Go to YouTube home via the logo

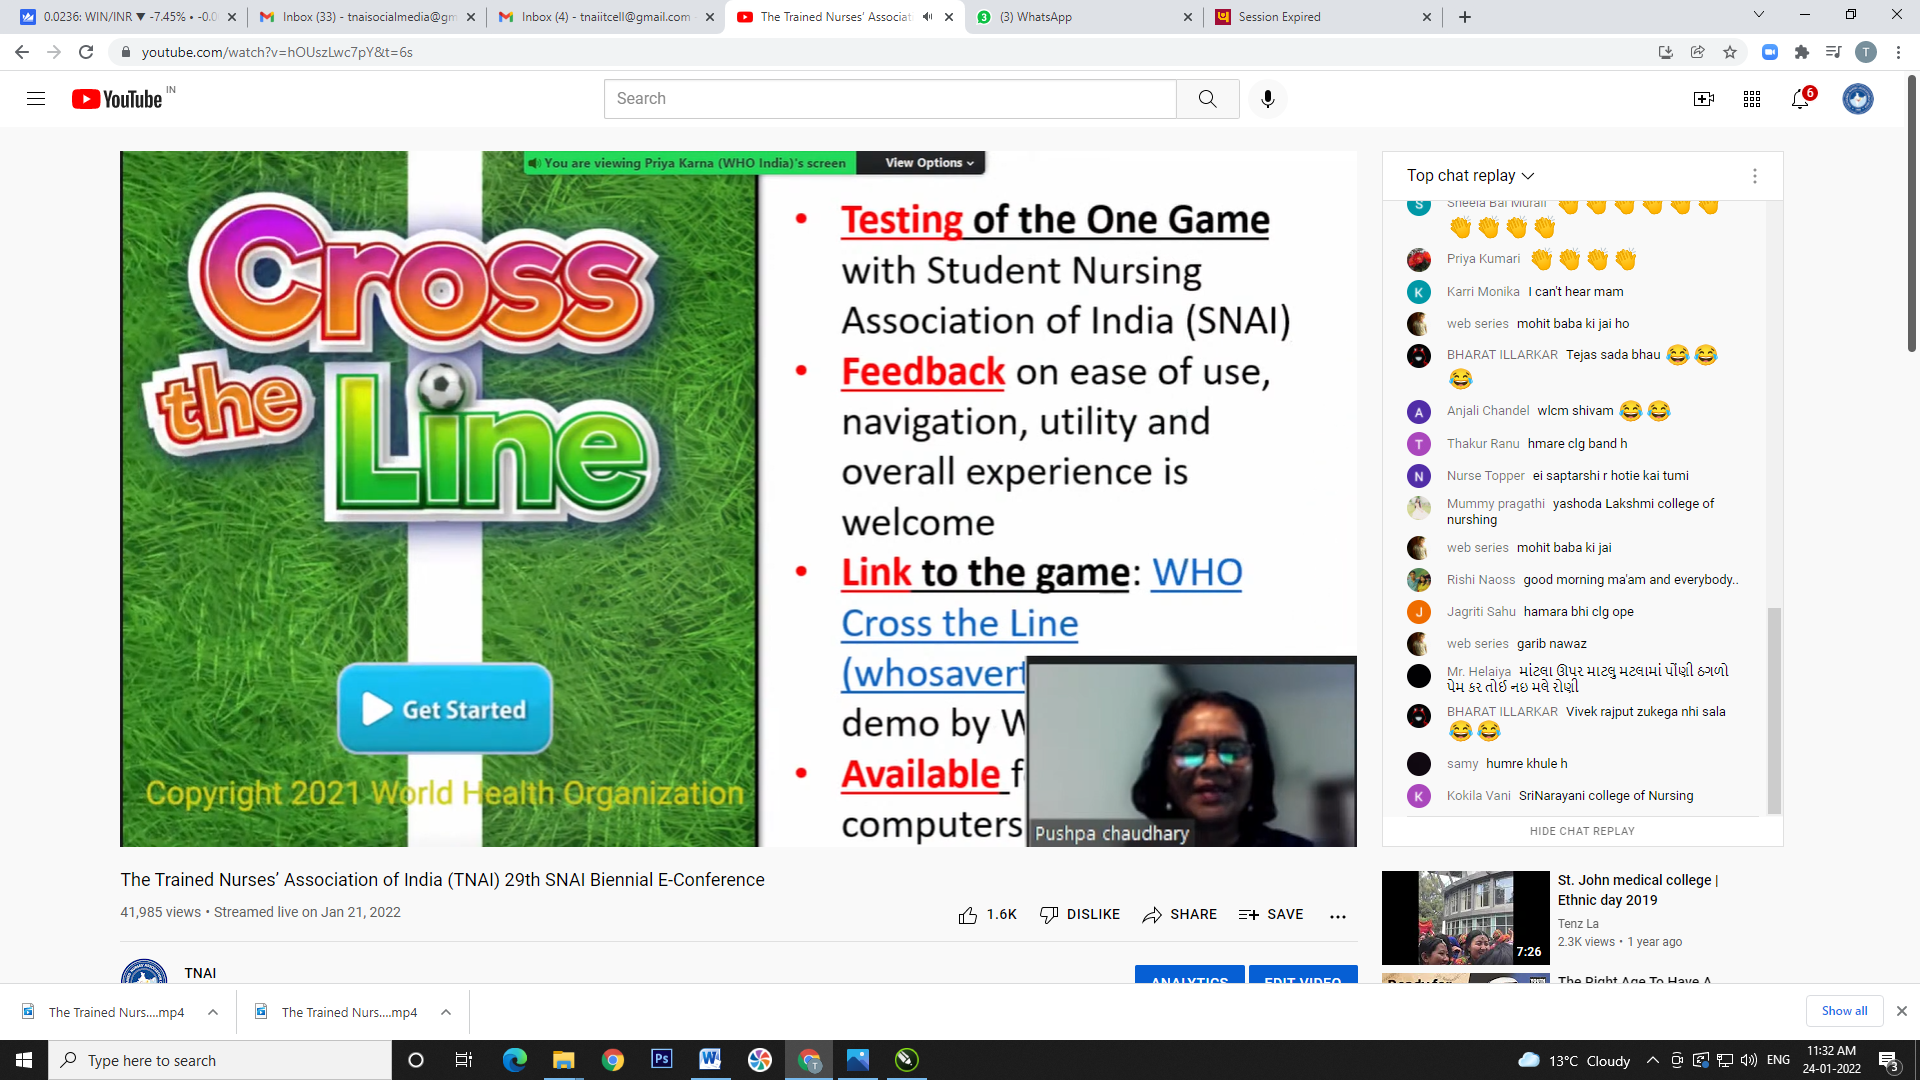pyautogui.click(x=117, y=99)
